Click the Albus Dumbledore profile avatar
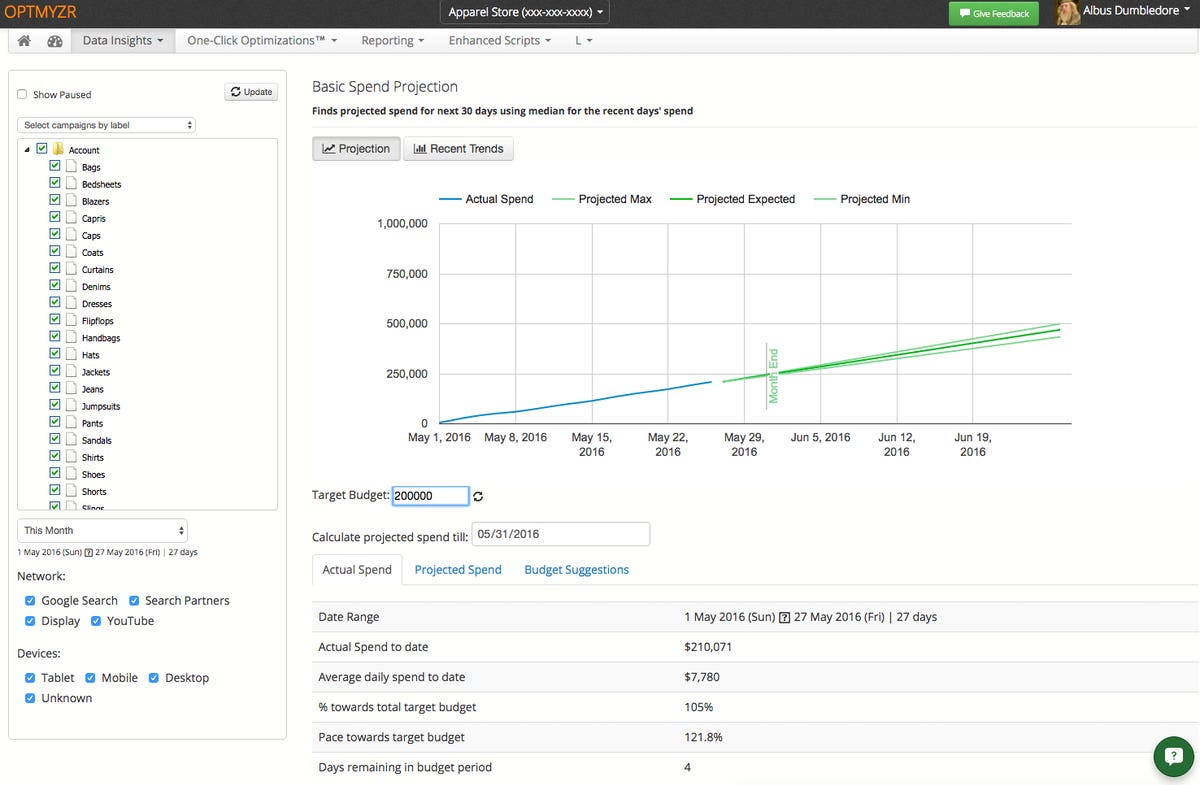 pyautogui.click(x=1068, y=13)
